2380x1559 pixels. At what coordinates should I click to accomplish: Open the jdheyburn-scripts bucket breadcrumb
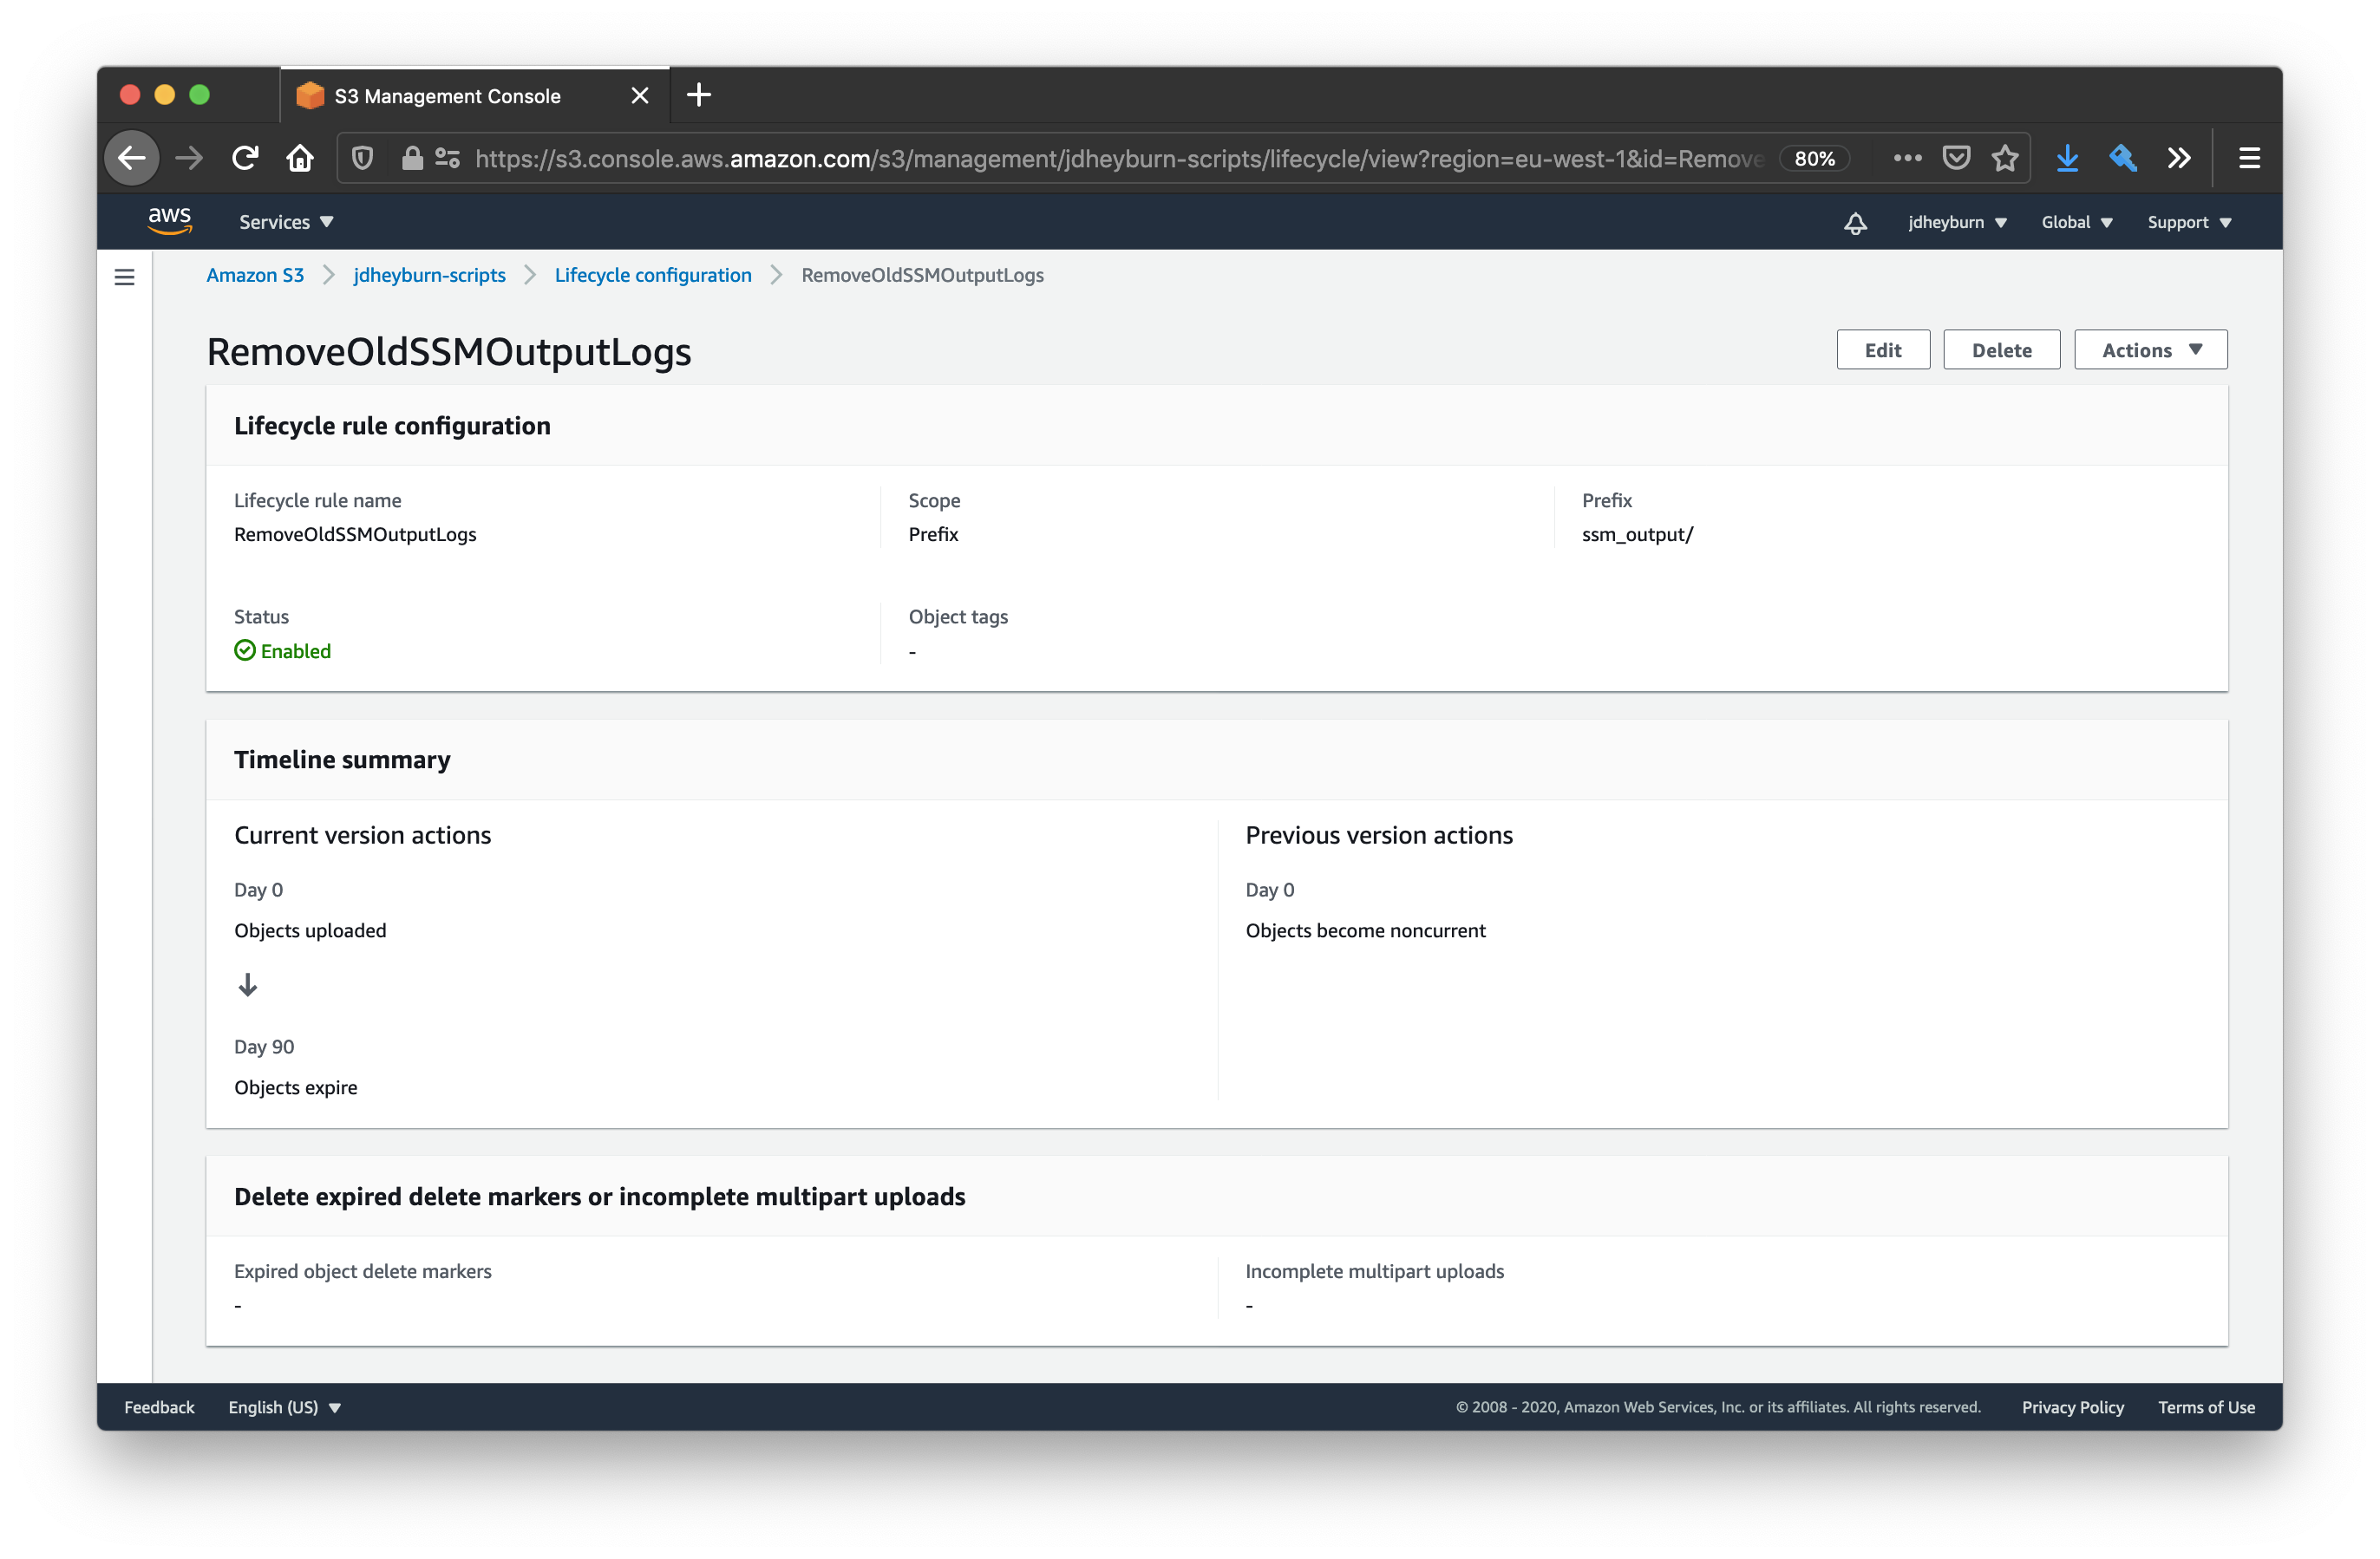429,275
